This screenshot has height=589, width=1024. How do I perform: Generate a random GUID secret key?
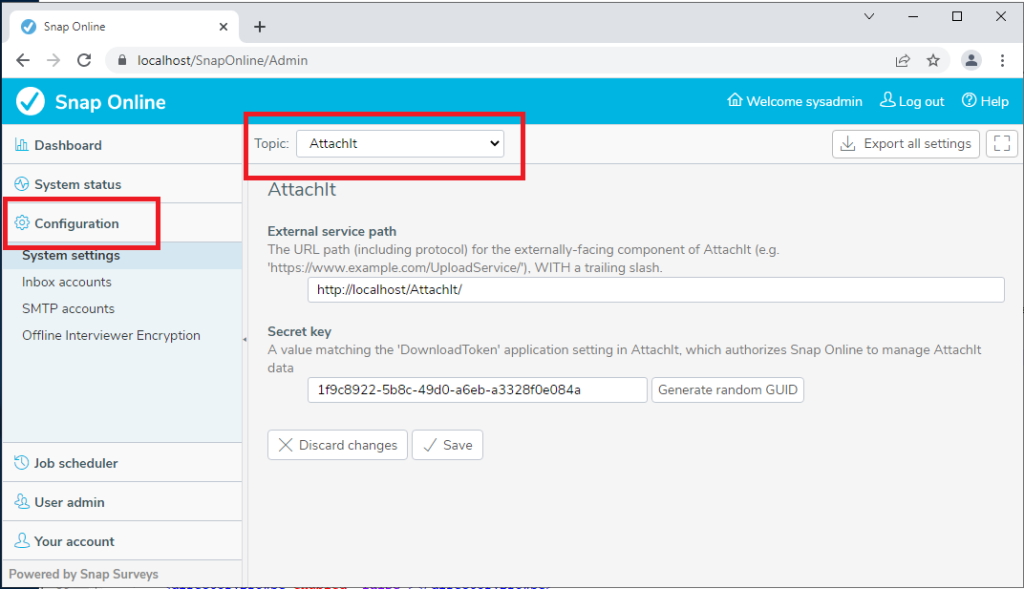[x=727, y=389]
